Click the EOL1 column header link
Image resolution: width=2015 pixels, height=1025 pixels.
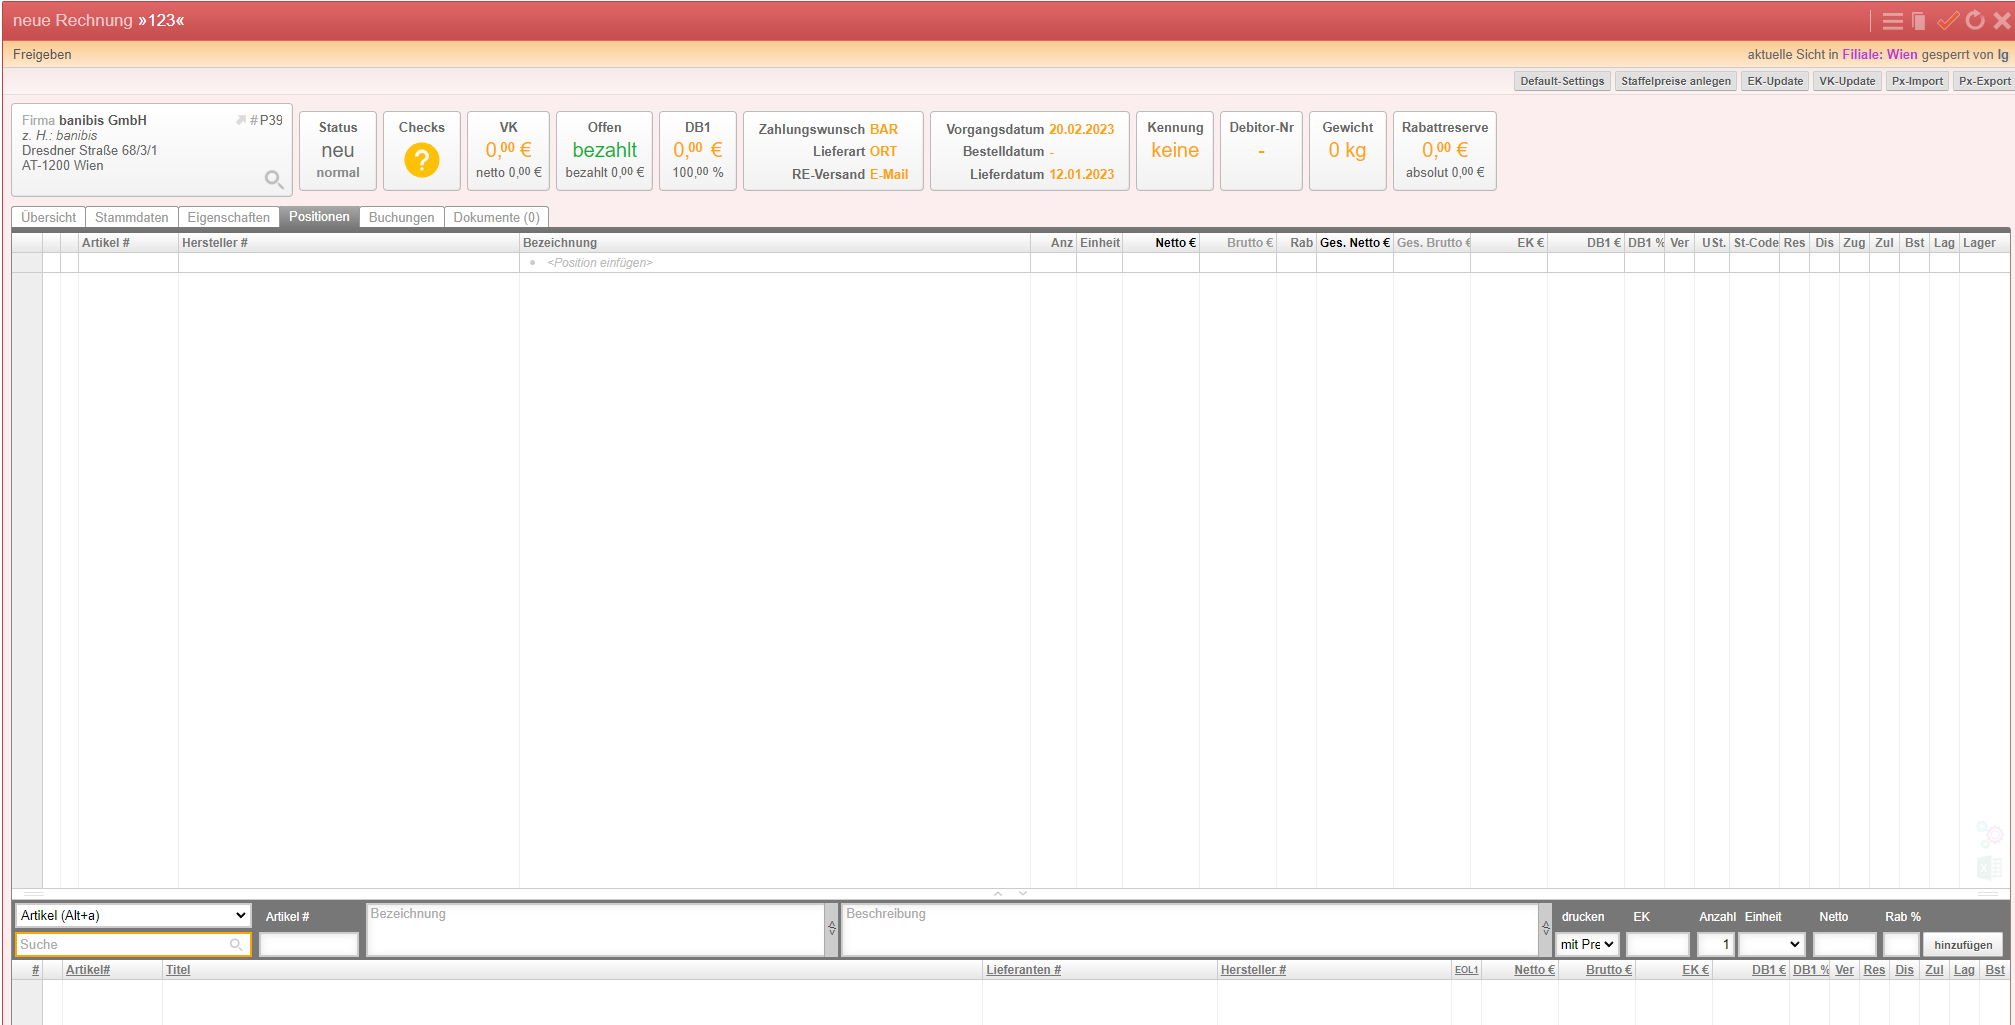coord(1466,970)
